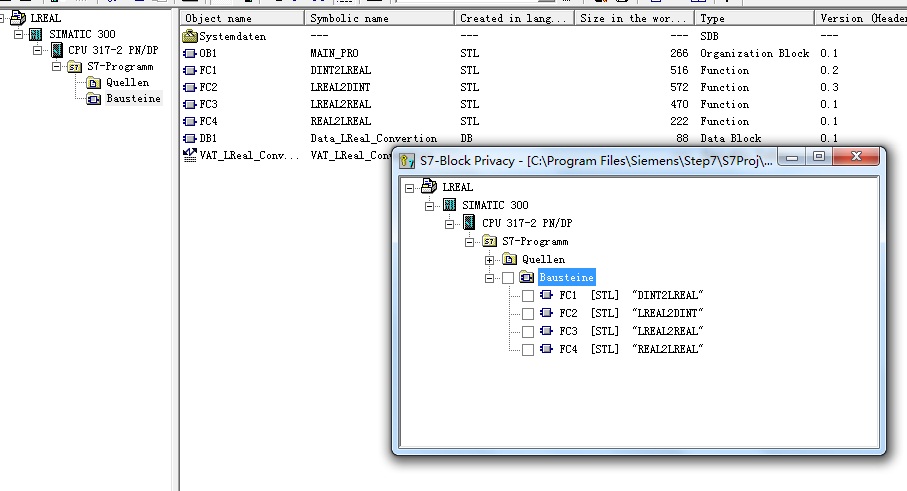The image size is (907, 491).
Task: Select MAIN_PRO symbolic name cell
Action: (334, 53)
